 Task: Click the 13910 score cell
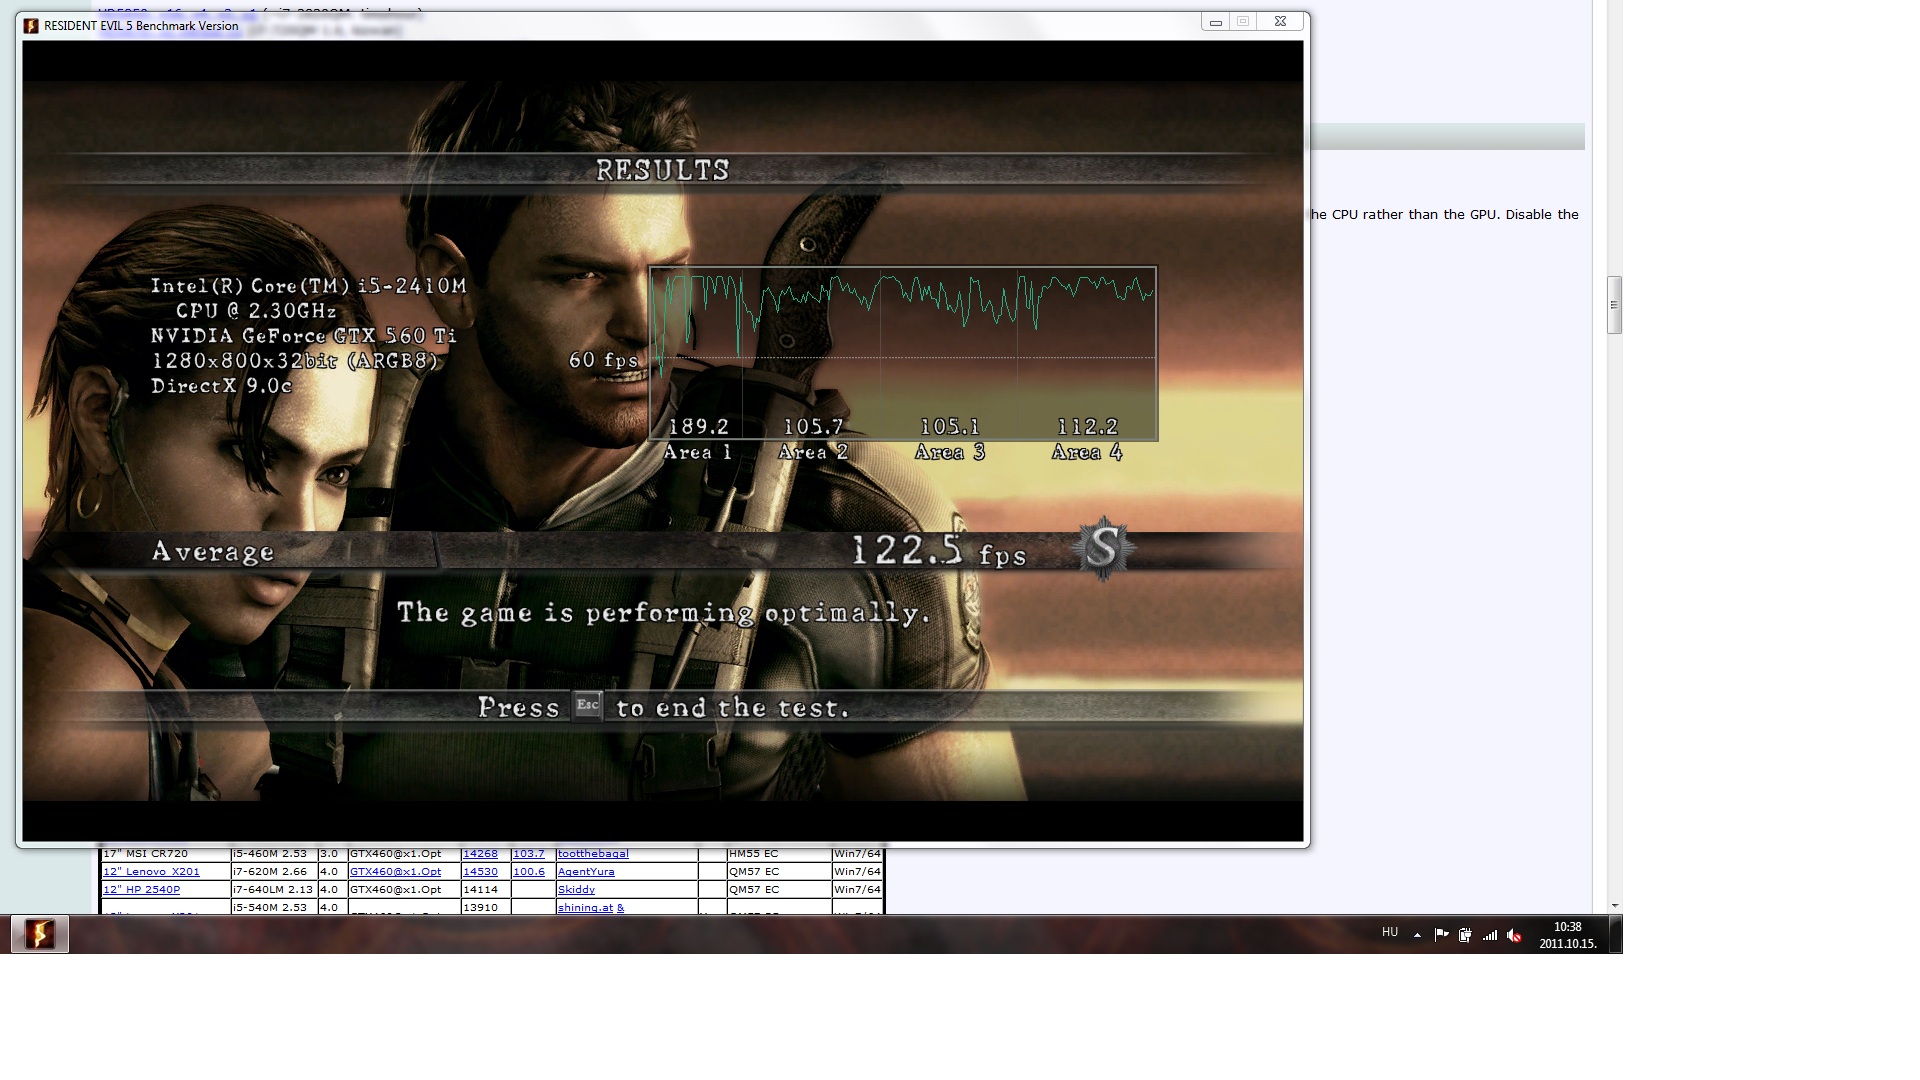click(x=485, y=908)
